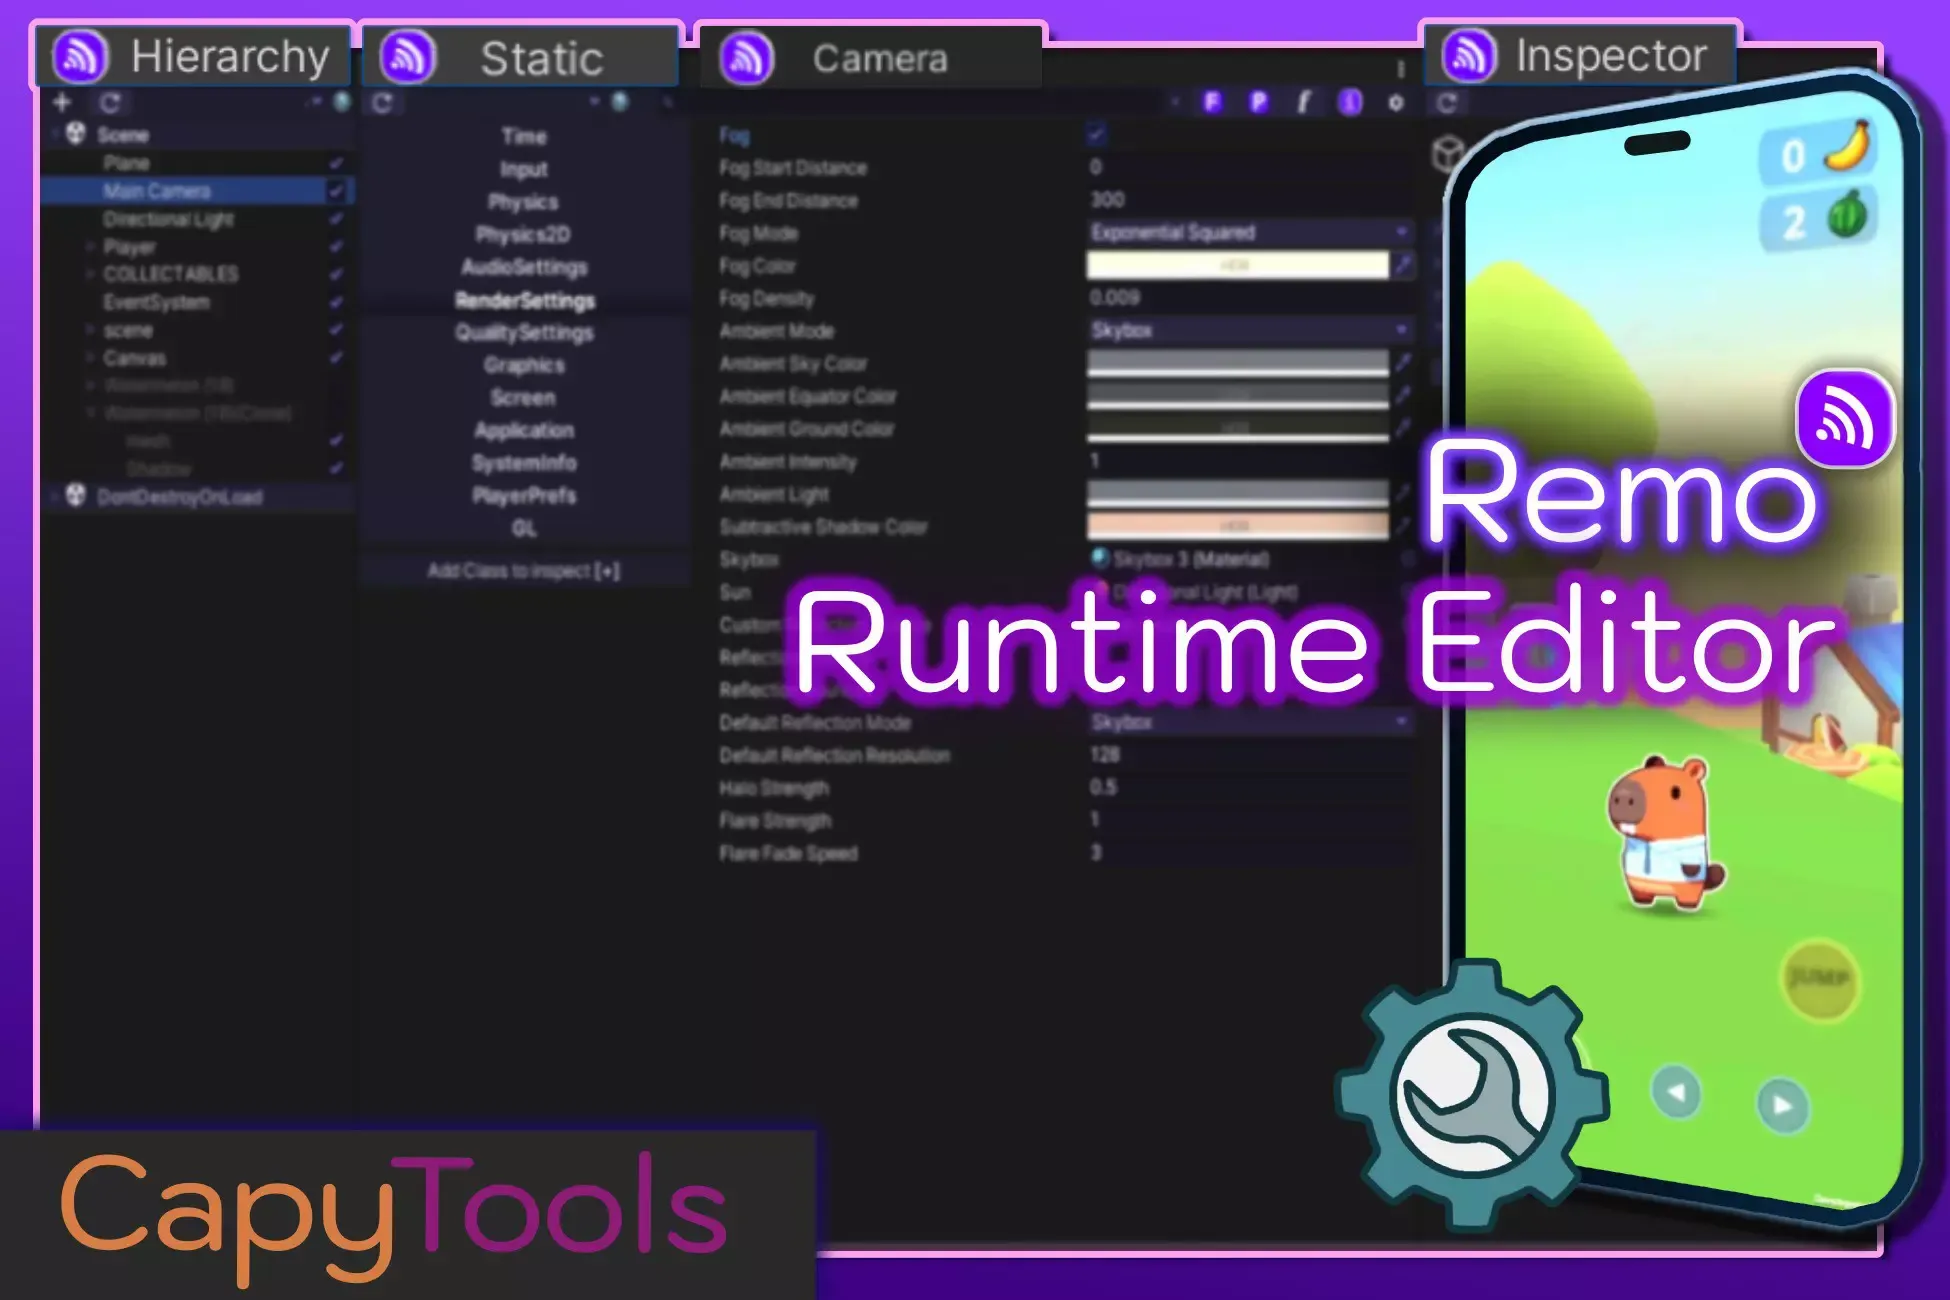1950x1300 pixels.
Task: Select QualitySettings in the Static list
Action: point(524,333)
